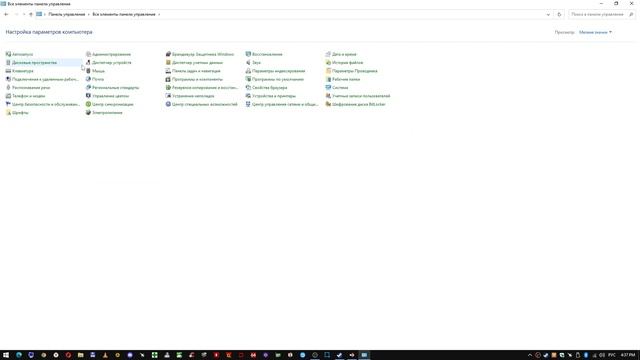Open the Телефон и модем icon
Screen dimensions: 640x360
(8, 96)
